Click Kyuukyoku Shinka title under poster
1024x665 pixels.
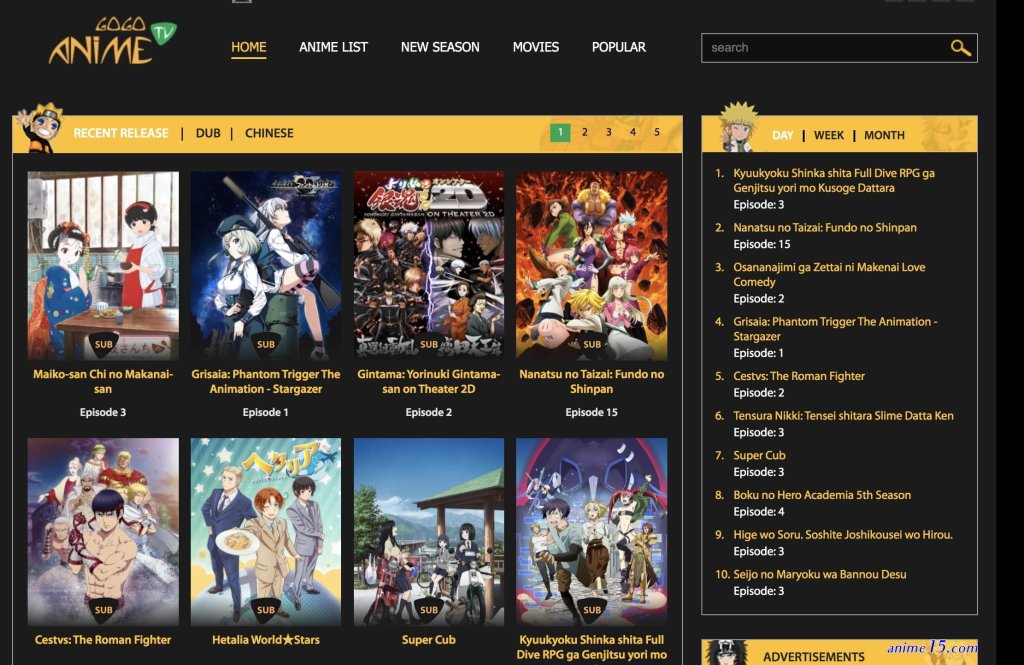pyautogui.click(x=592, y=647)
